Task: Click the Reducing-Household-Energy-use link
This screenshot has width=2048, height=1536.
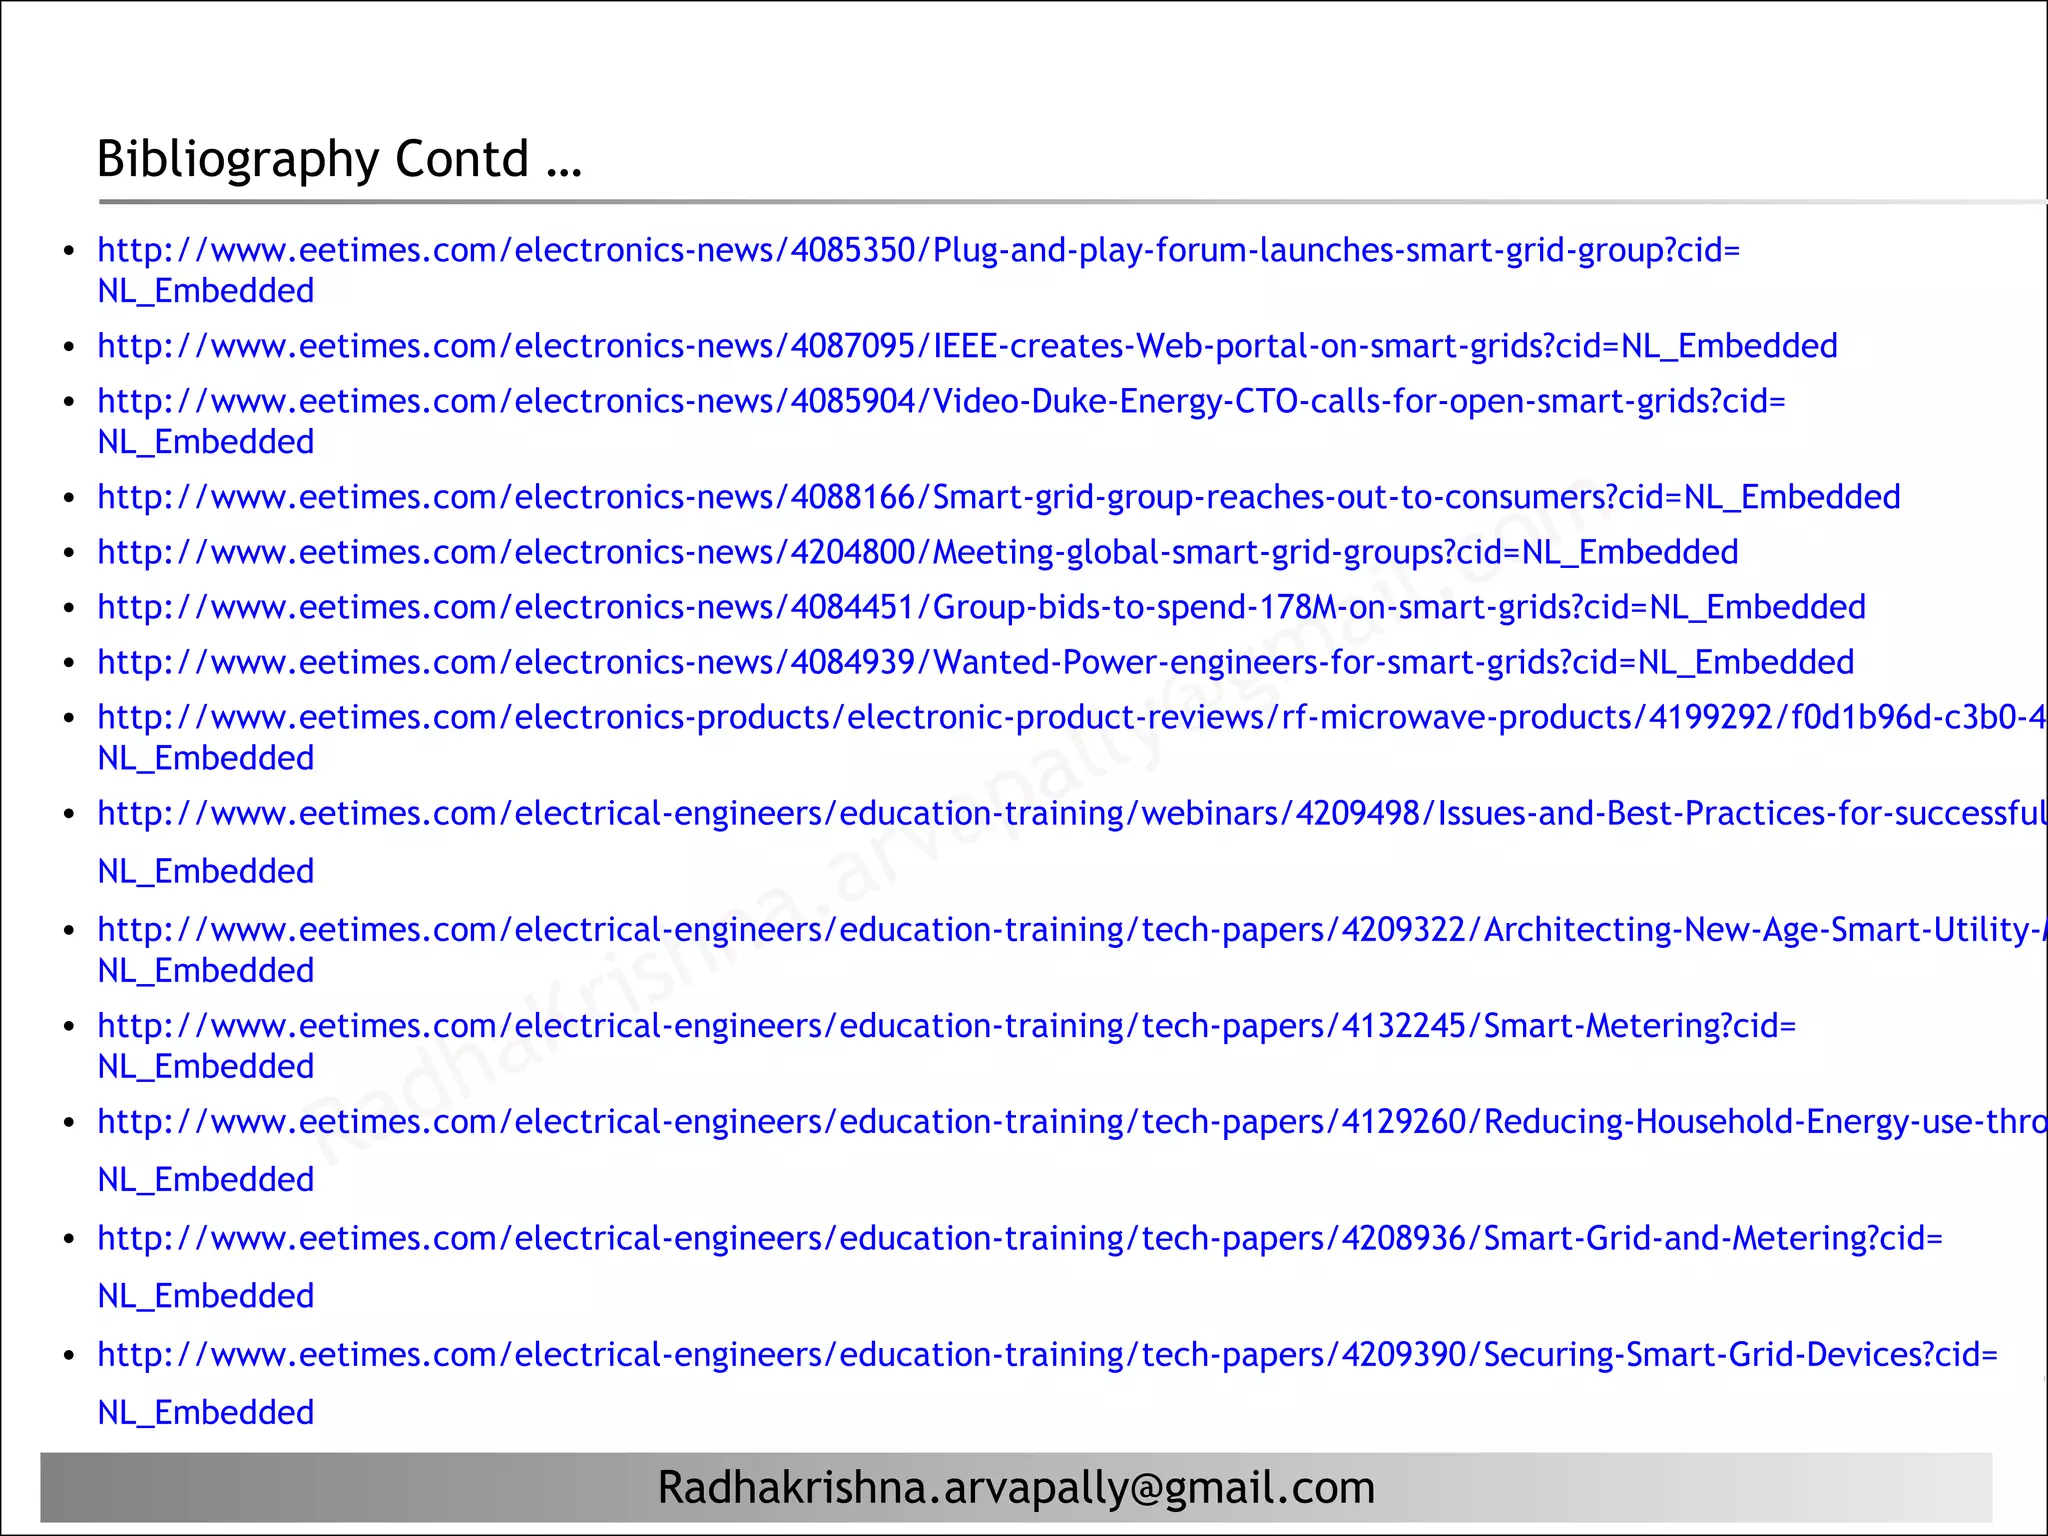Action: click(1072, 1150)
